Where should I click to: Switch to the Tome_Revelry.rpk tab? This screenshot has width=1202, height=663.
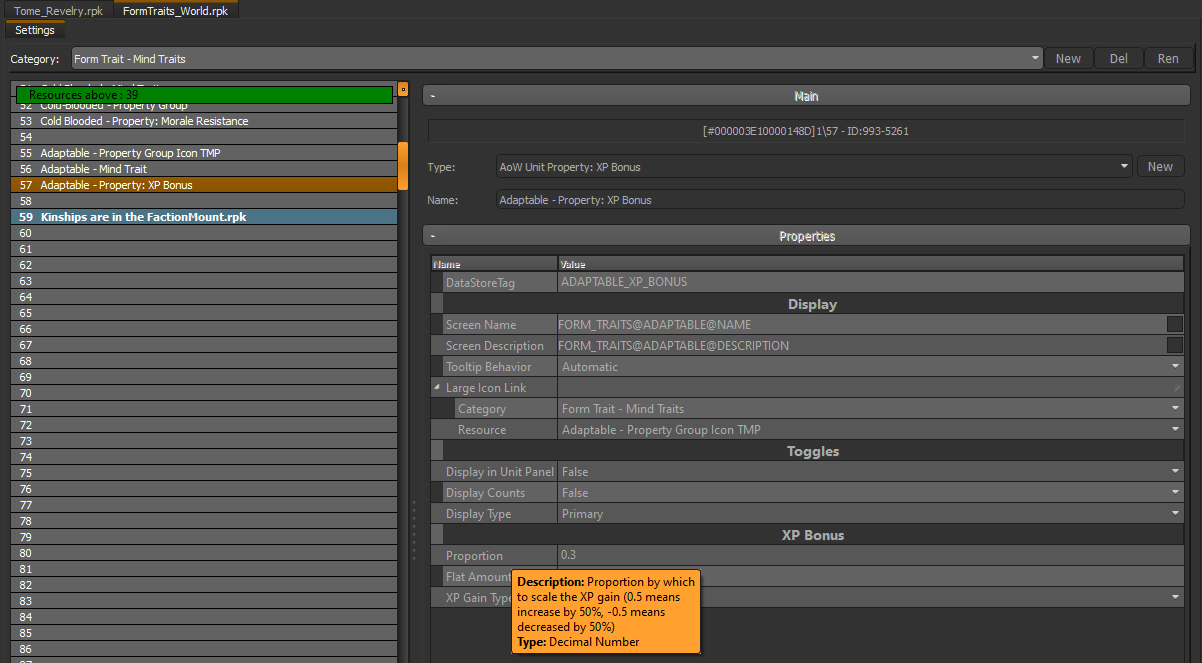[58, 10]
